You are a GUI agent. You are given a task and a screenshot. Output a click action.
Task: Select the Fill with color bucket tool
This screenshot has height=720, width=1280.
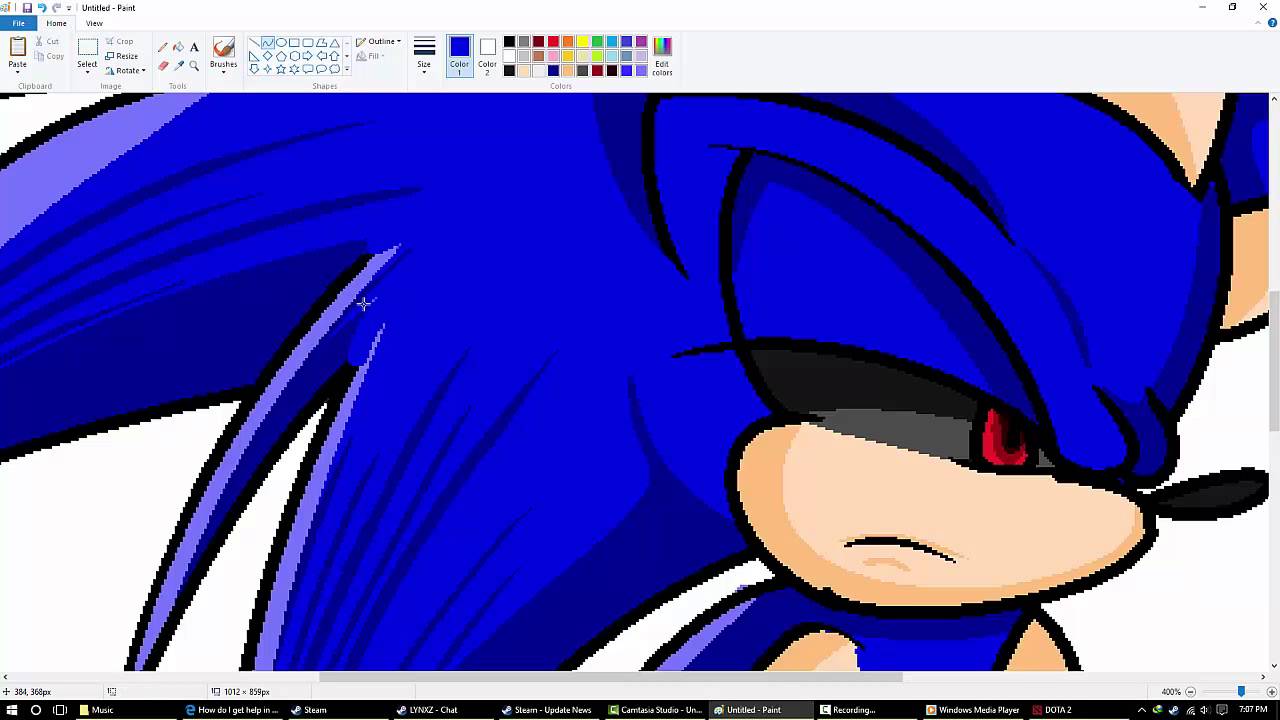pyautogui.click(x=178, y=47)
